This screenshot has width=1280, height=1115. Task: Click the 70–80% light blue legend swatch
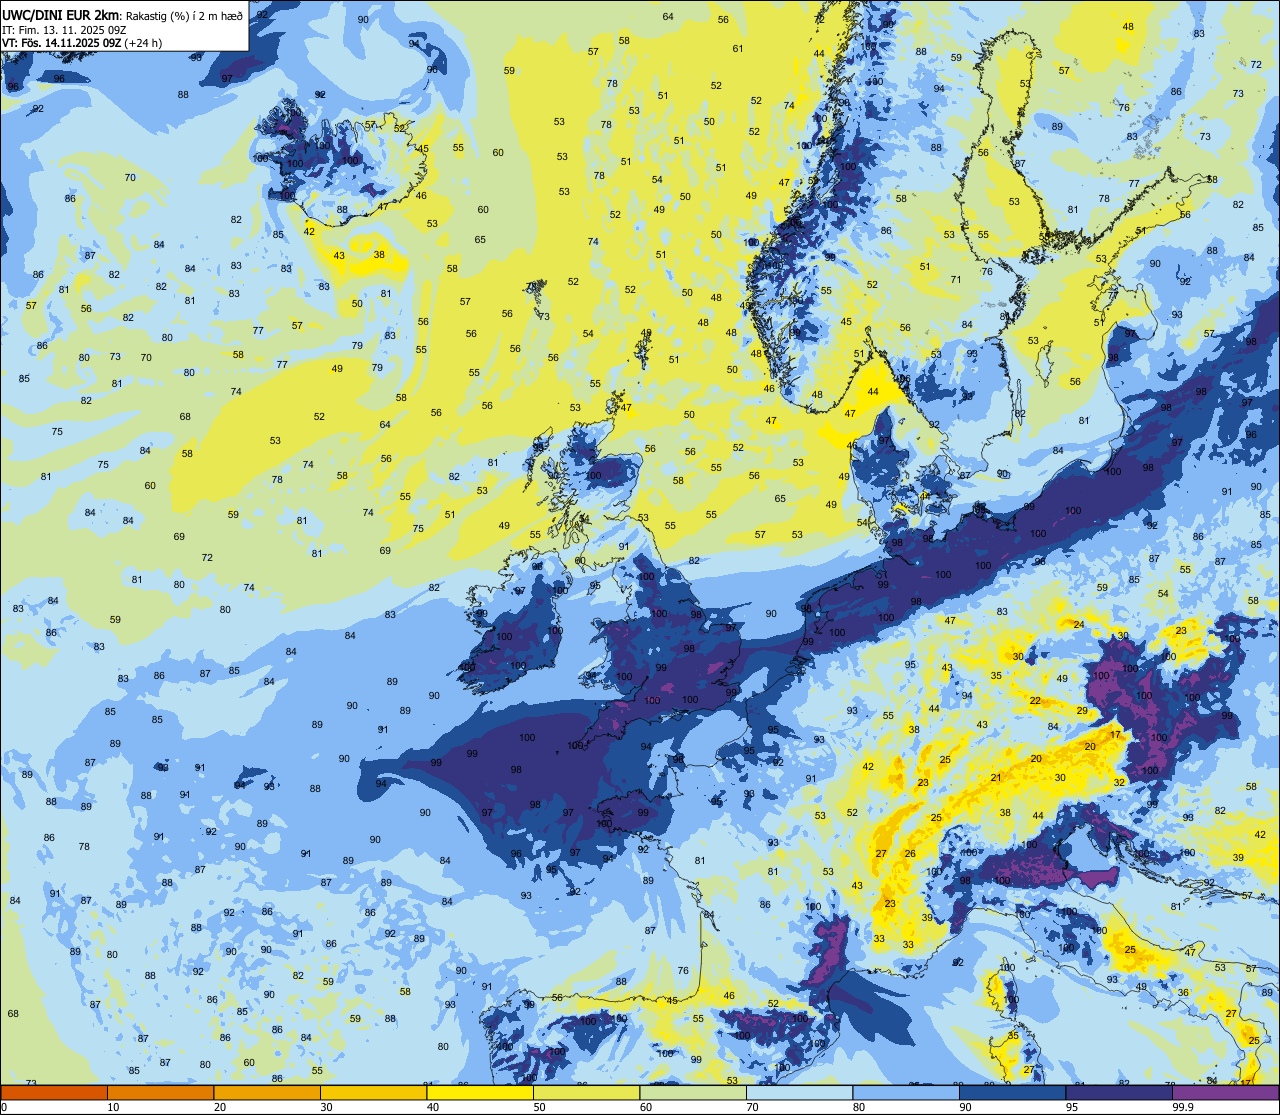(799, 1092)
